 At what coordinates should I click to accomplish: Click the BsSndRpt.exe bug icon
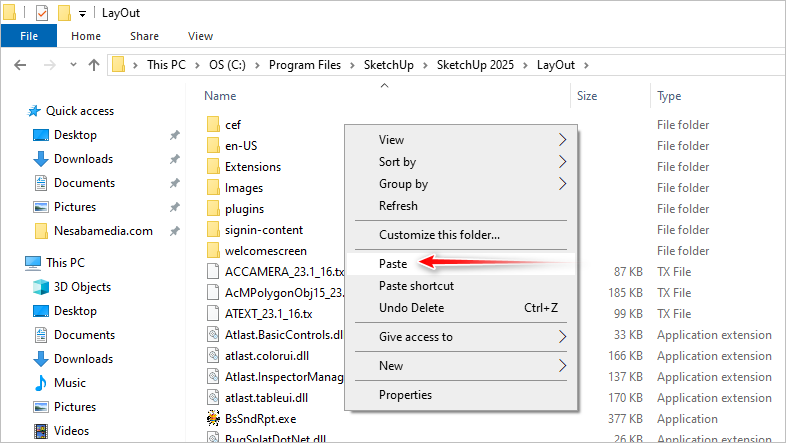[x=213, y=418]
